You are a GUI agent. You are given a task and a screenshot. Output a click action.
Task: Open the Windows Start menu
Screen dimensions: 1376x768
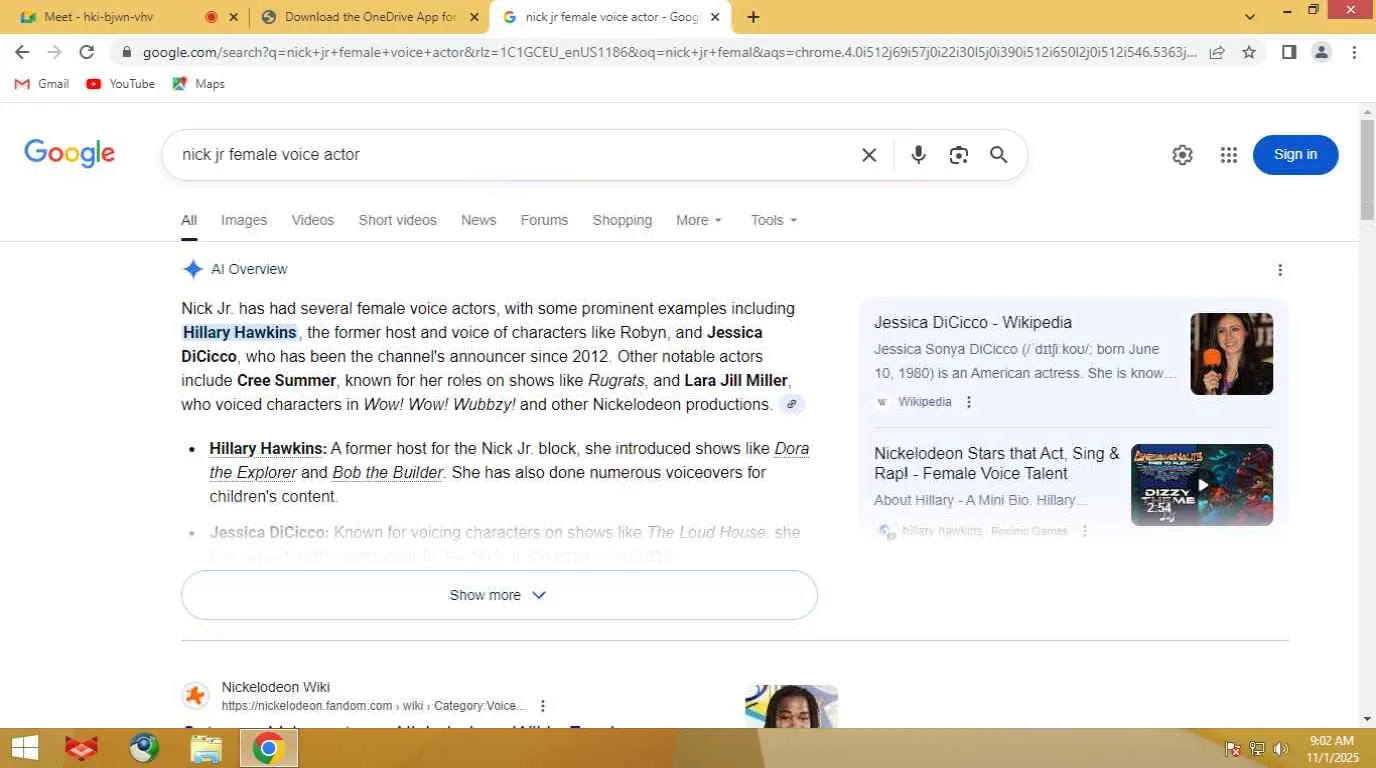24,748
